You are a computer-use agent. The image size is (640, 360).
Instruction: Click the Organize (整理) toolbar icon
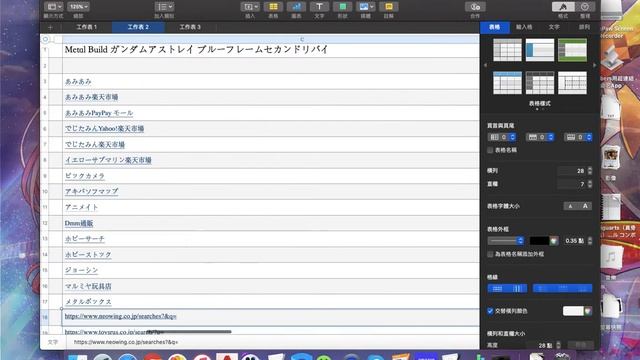(585, 7)
